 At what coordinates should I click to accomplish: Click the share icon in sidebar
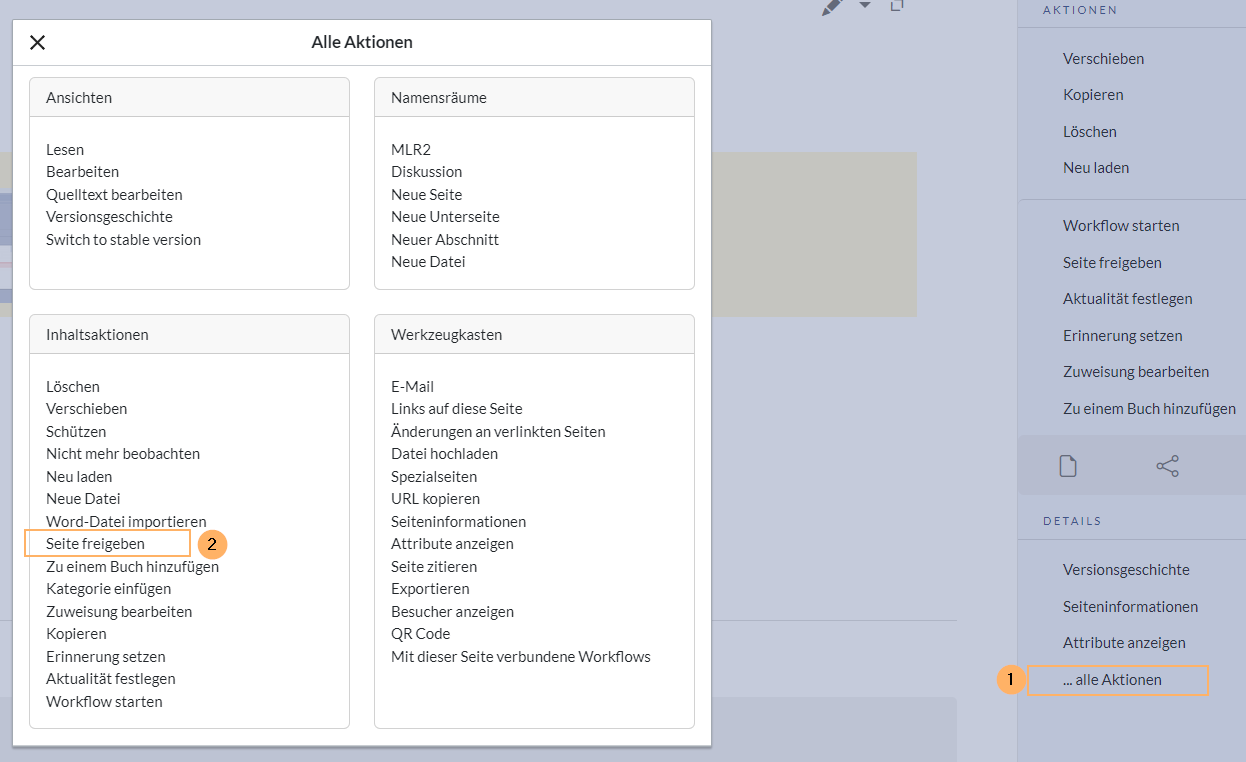click(1167, 466)
